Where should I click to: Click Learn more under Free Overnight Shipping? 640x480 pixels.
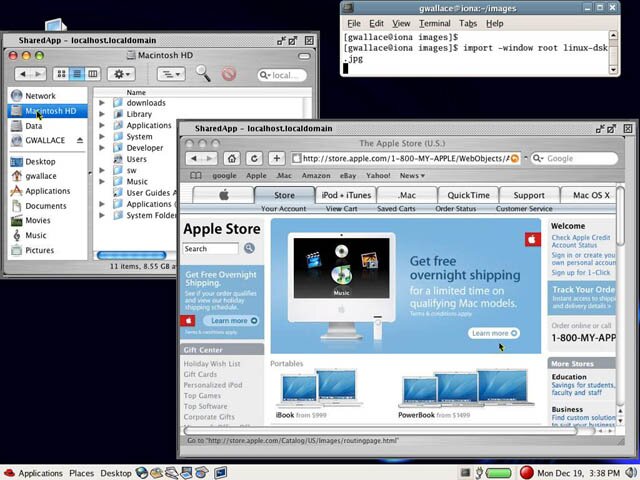pos(231,320)
